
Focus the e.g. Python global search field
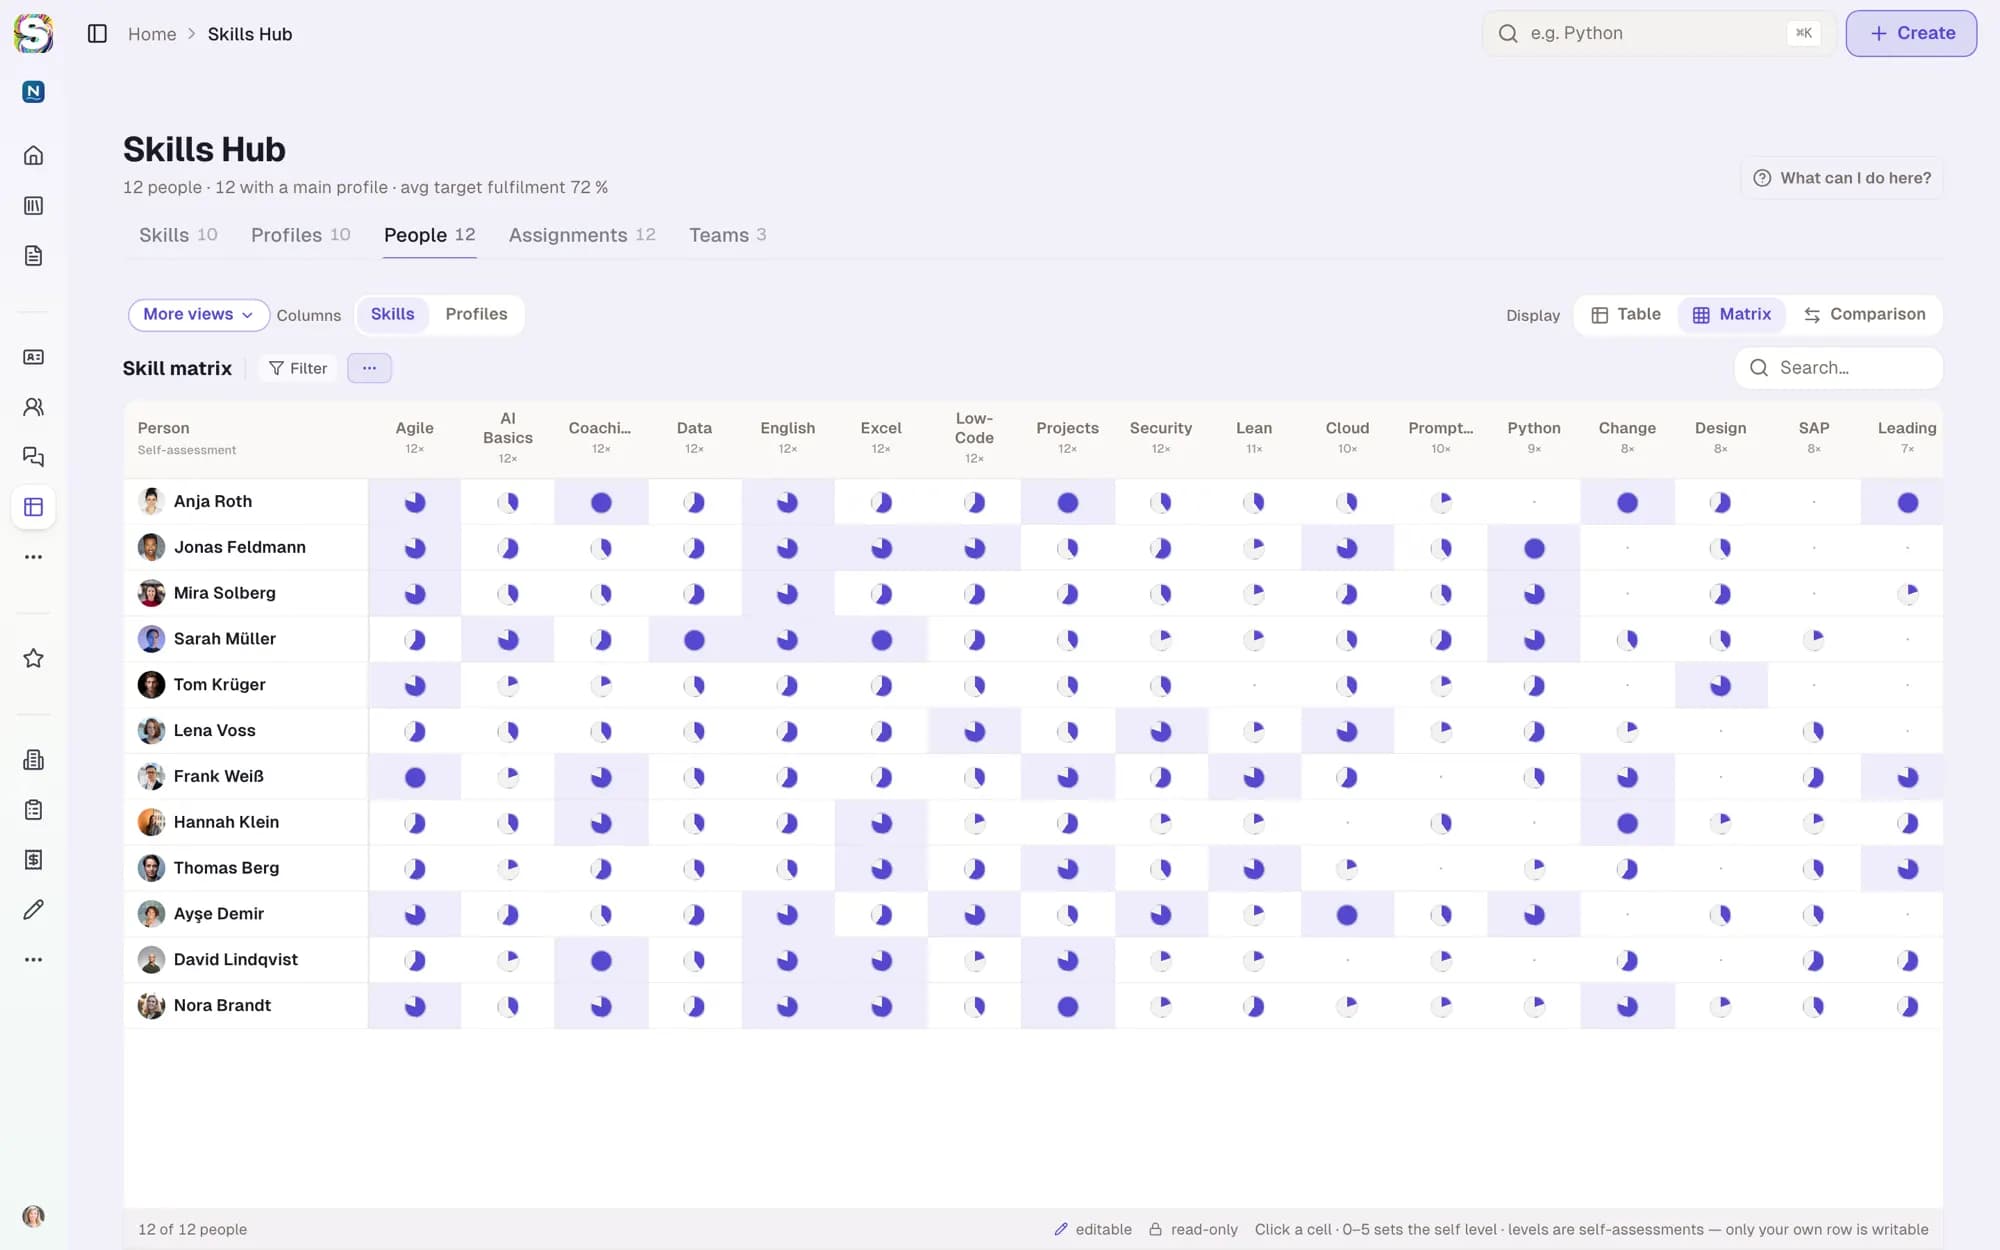pos(1659,33)
